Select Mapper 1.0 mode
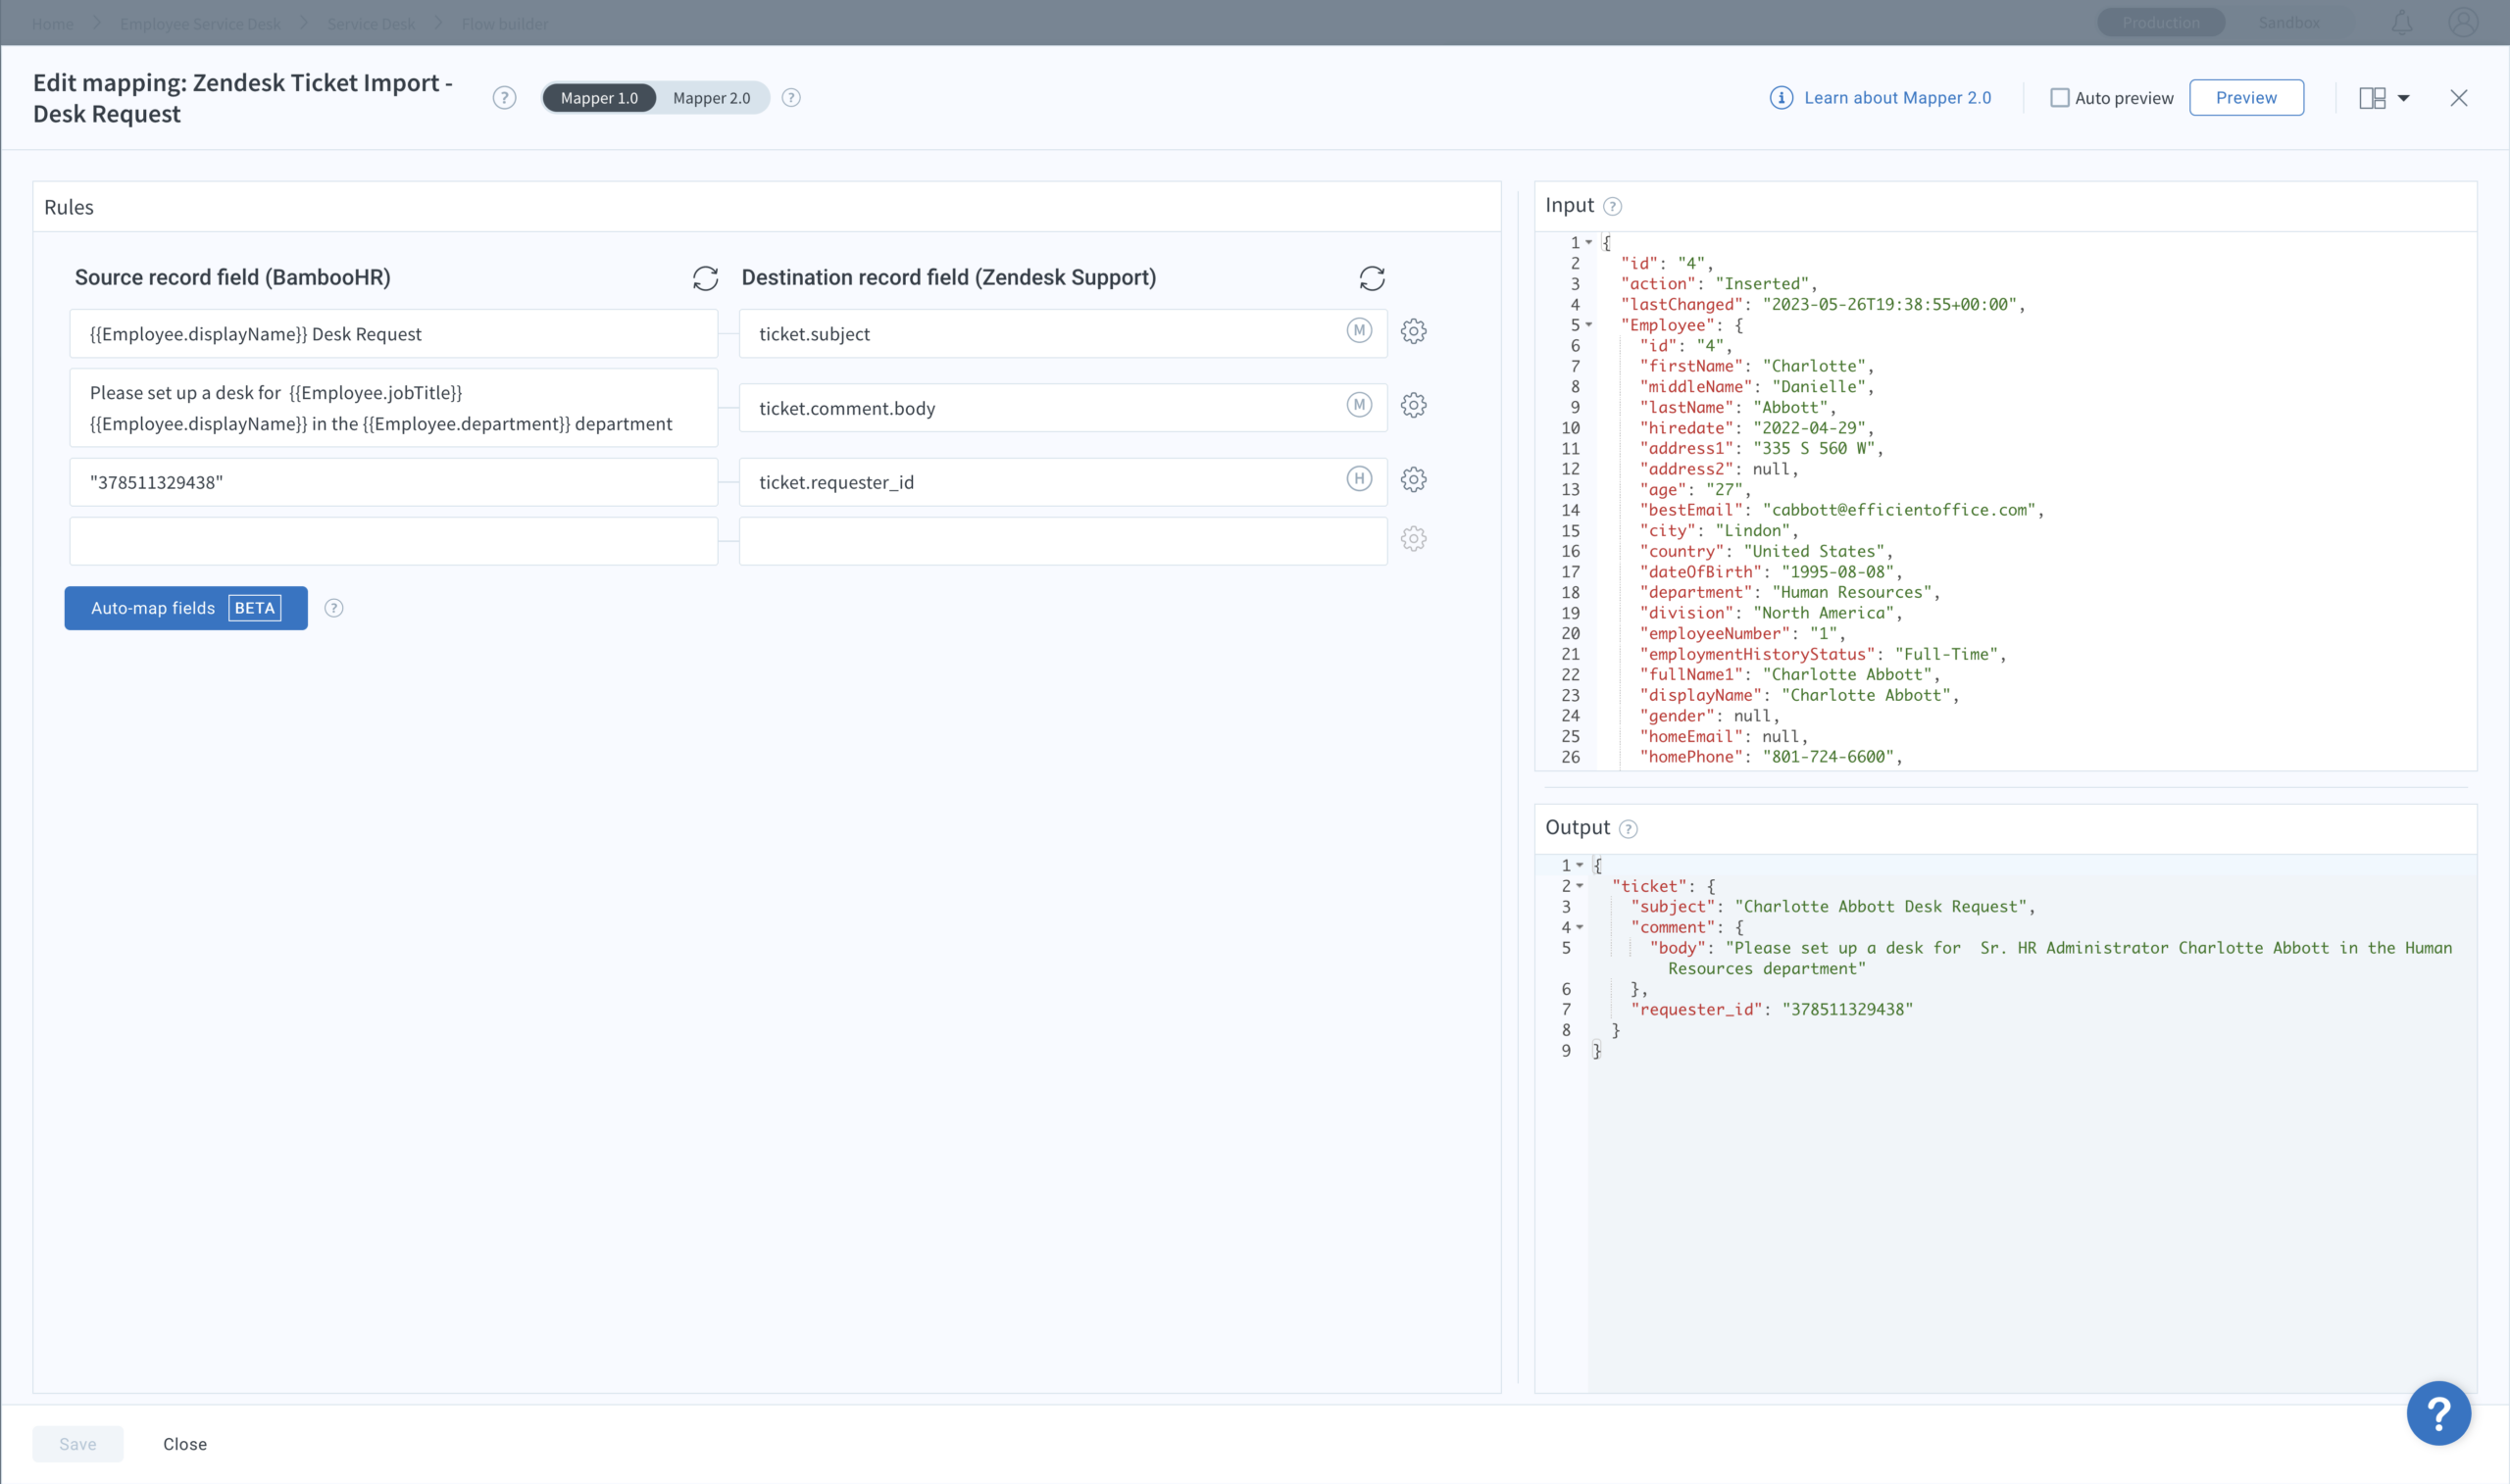This screenshot has height=1484, width=2510. pyautogui.click(x=599, y=98)
